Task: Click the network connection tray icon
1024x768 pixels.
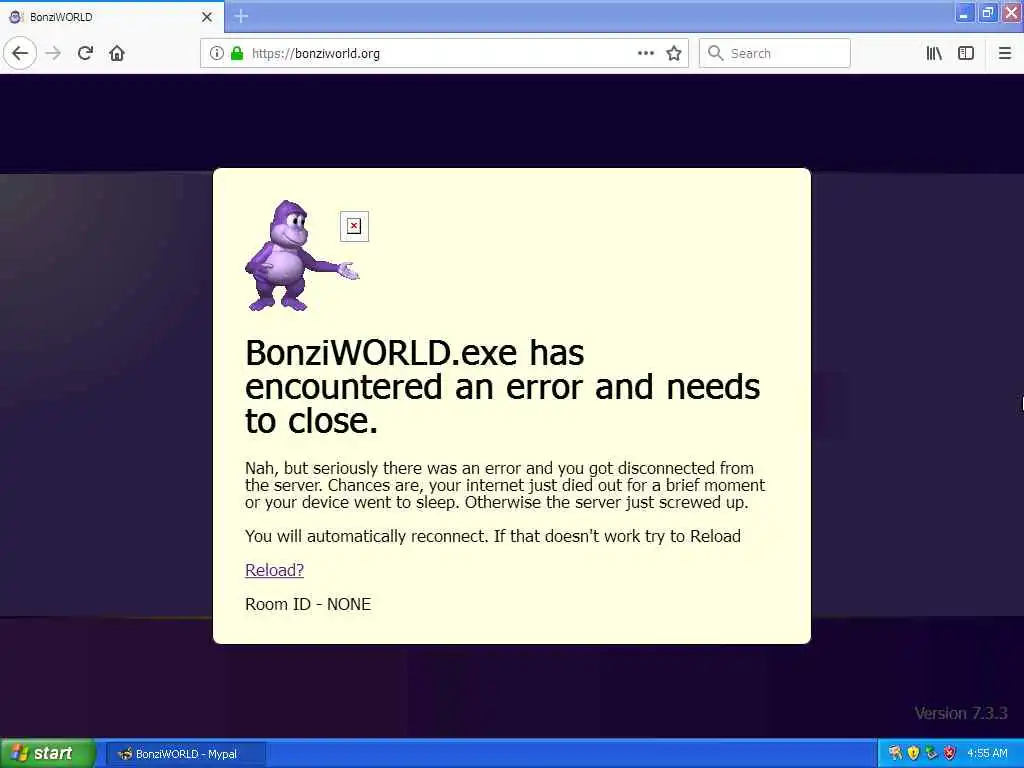Action: coord(931,753)
